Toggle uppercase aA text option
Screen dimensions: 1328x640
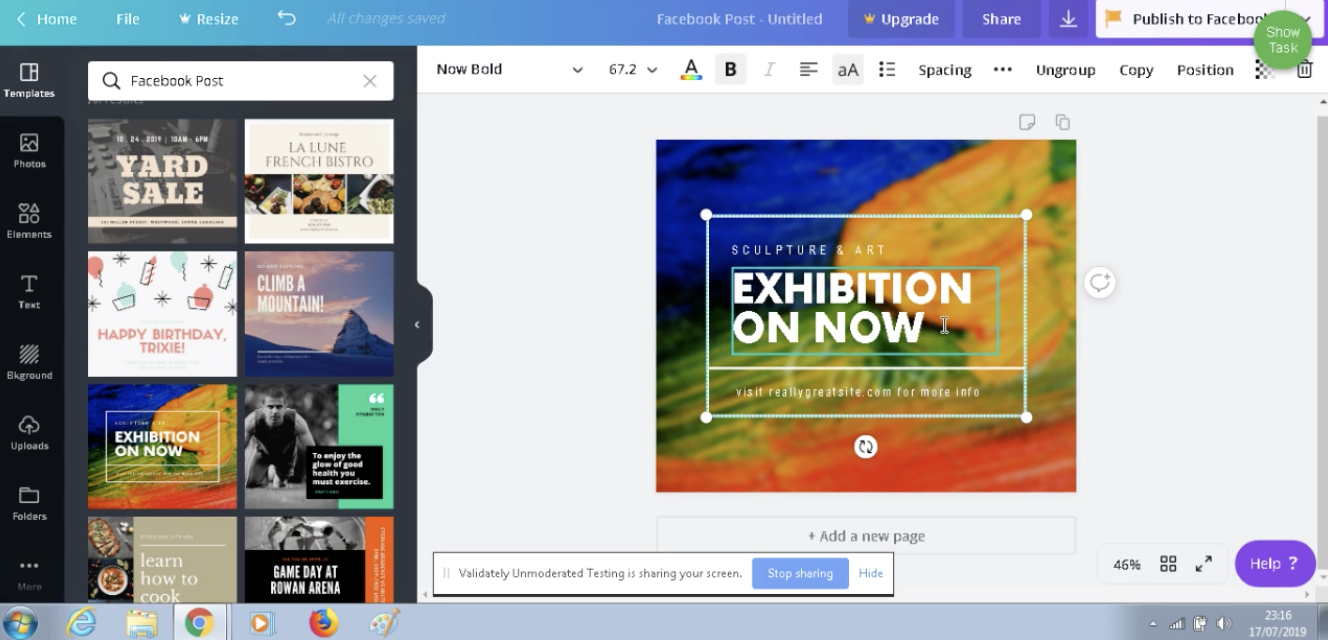pyautogui.click(x=848, y=70)
